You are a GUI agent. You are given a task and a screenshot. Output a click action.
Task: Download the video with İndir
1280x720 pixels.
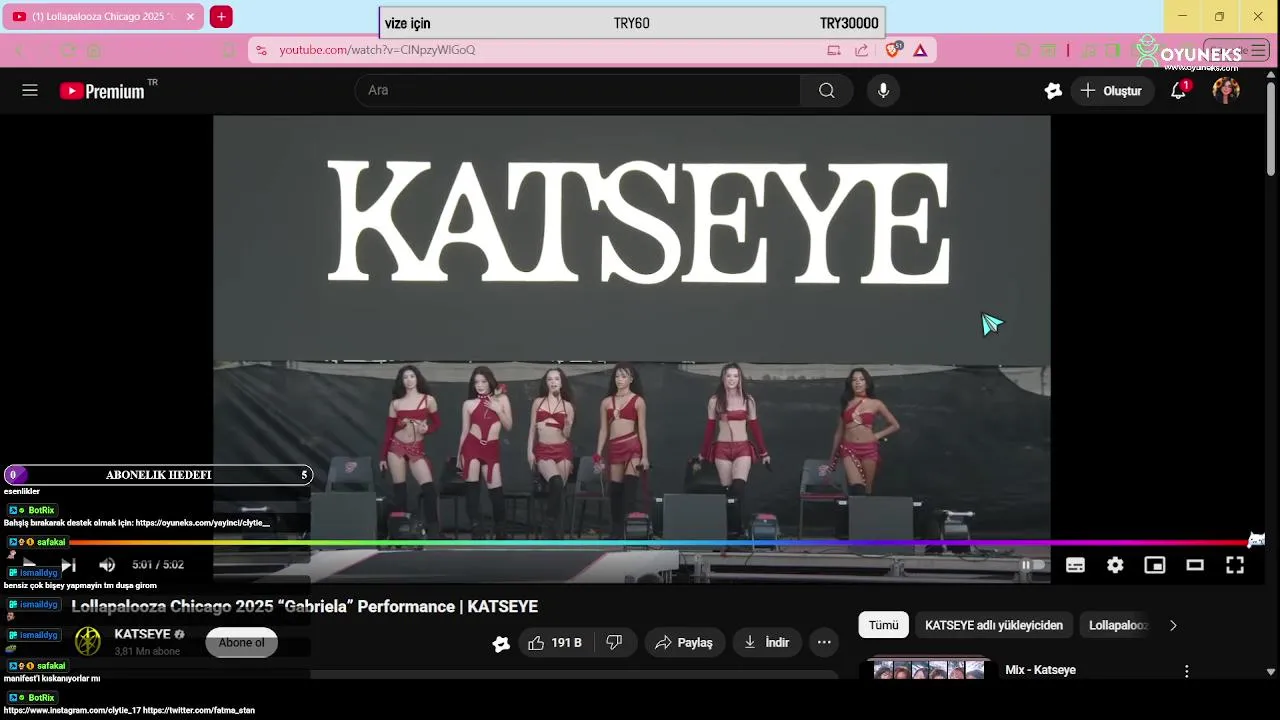[766, 643]
